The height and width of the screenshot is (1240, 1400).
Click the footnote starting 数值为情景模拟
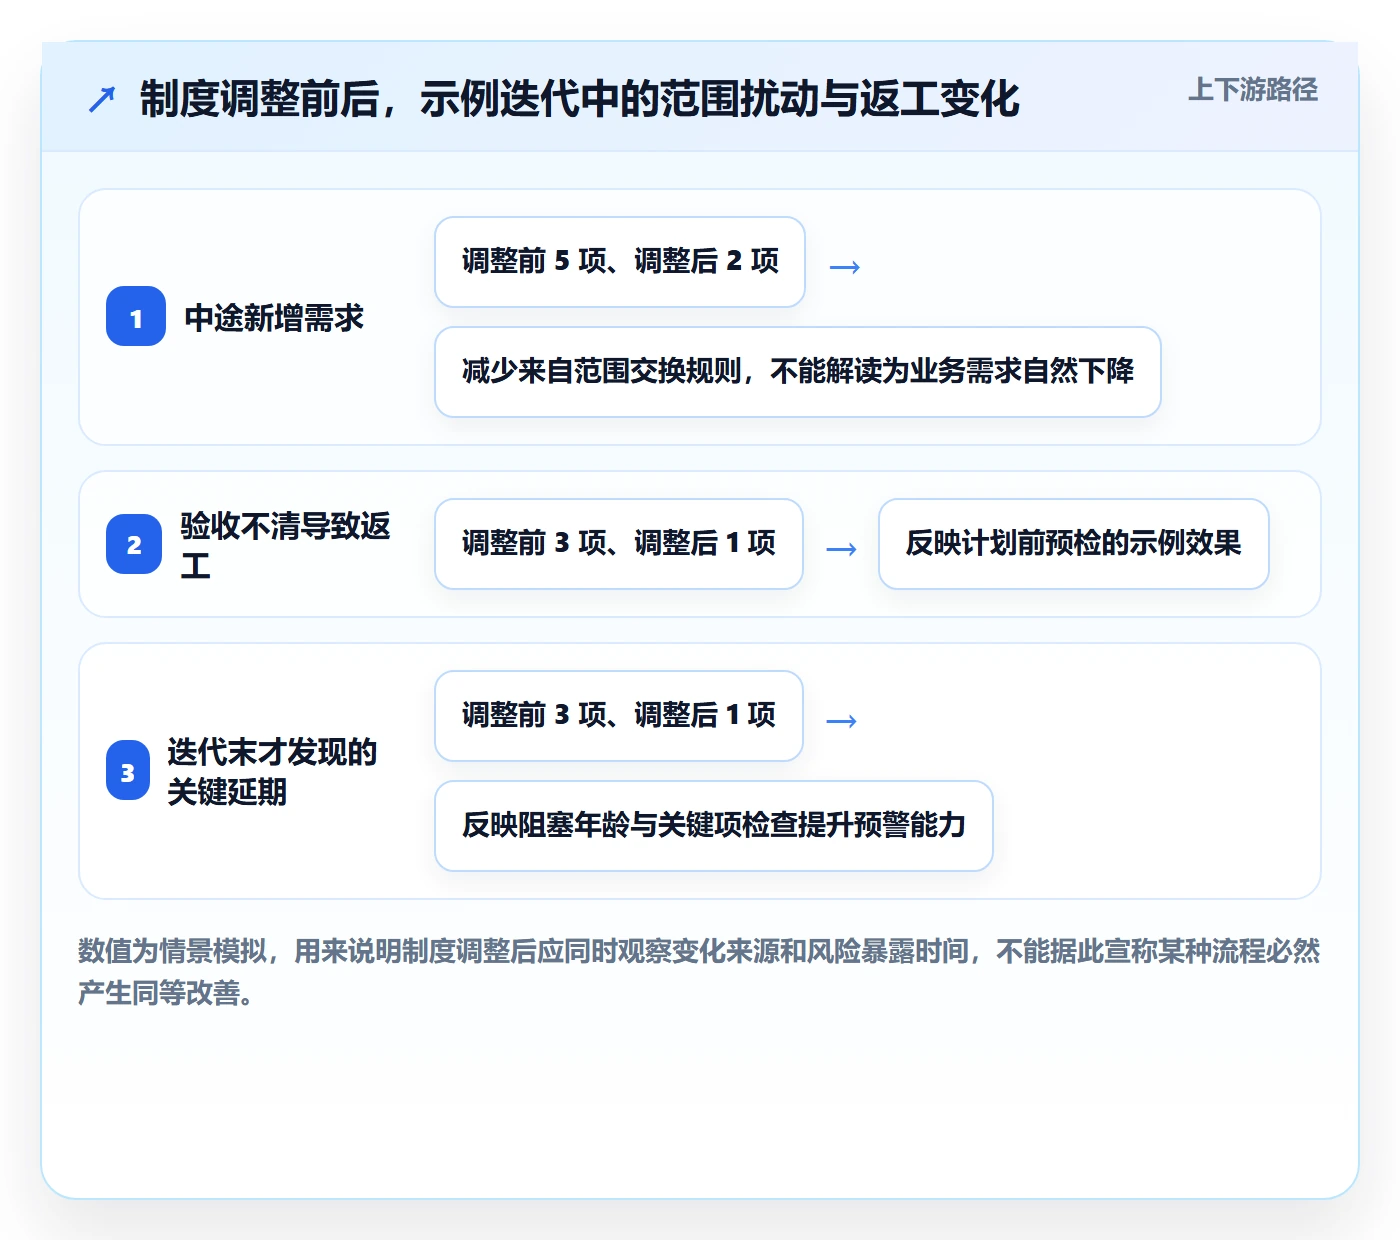[699, 971]
